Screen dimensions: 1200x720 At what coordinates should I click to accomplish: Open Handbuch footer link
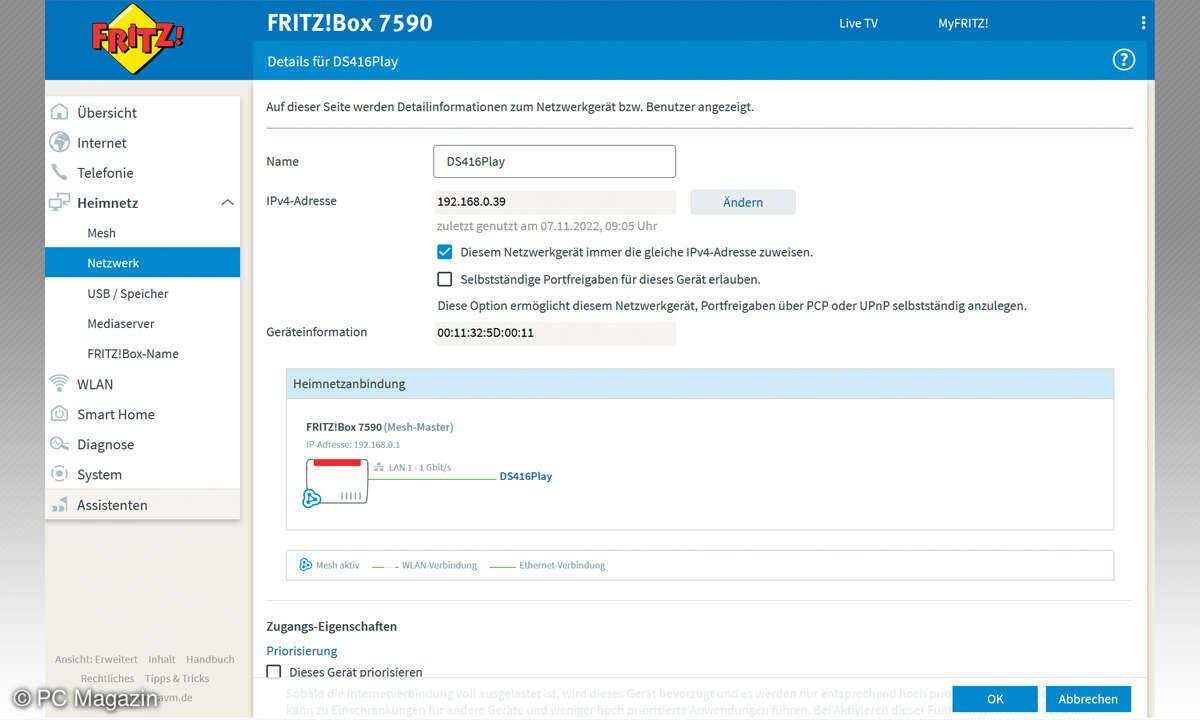[x=210, y=659]
